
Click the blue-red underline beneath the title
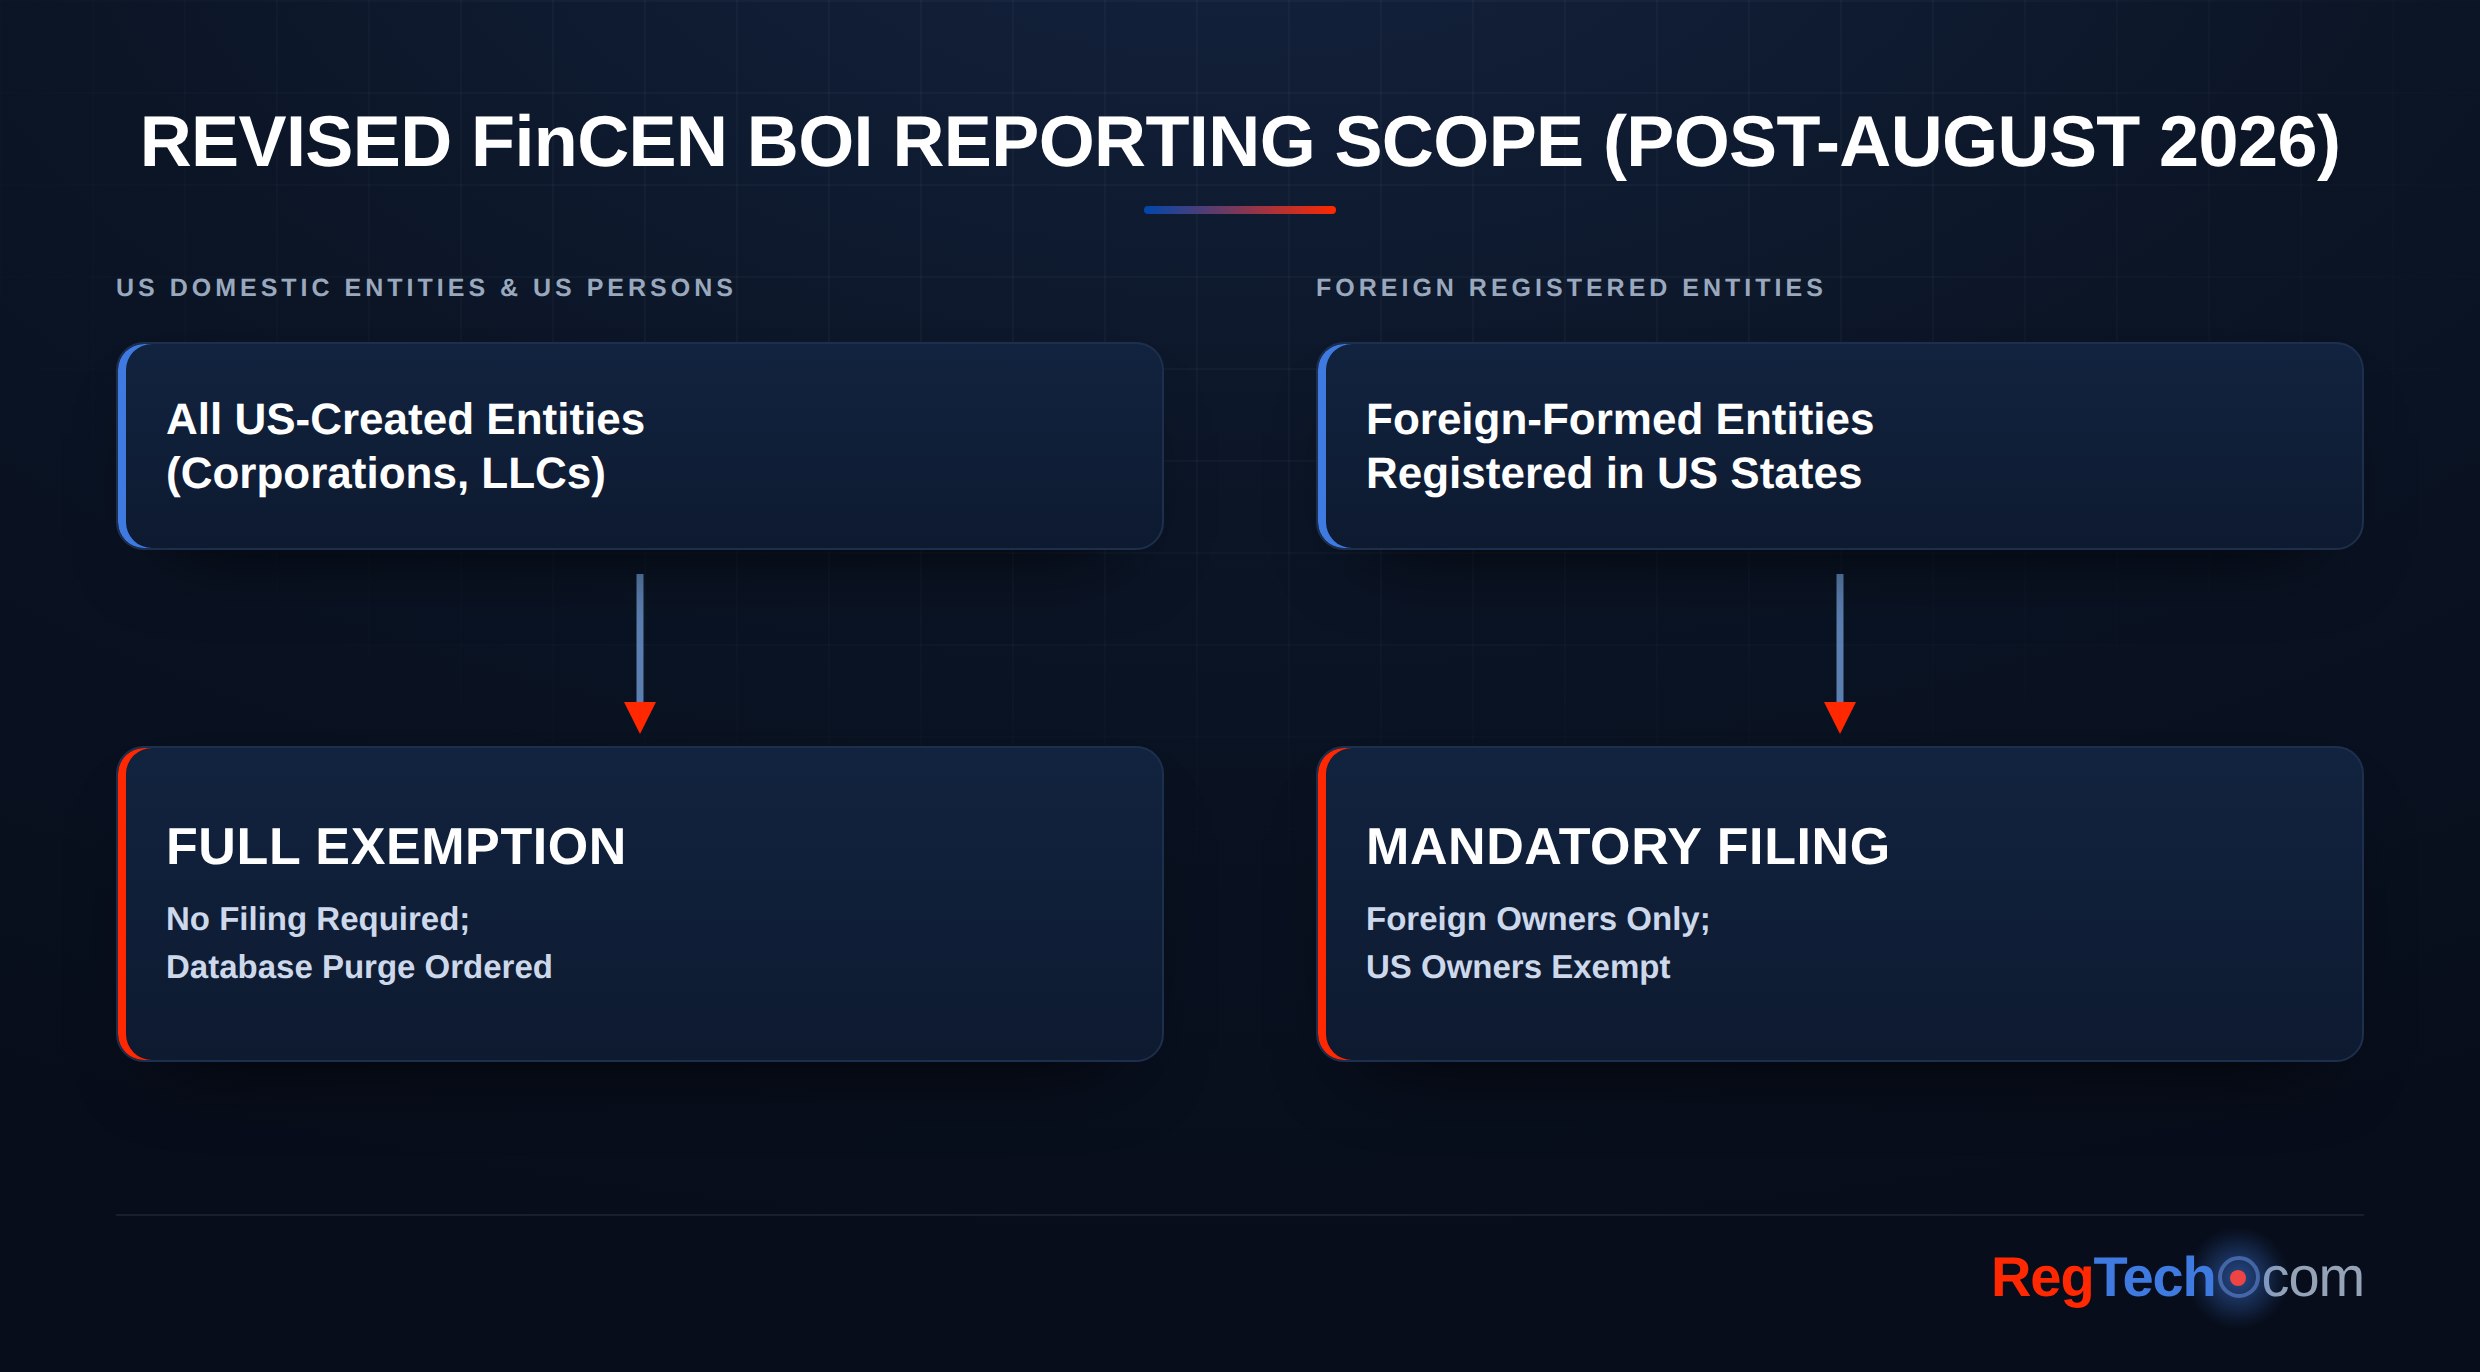pos(1240,210)
